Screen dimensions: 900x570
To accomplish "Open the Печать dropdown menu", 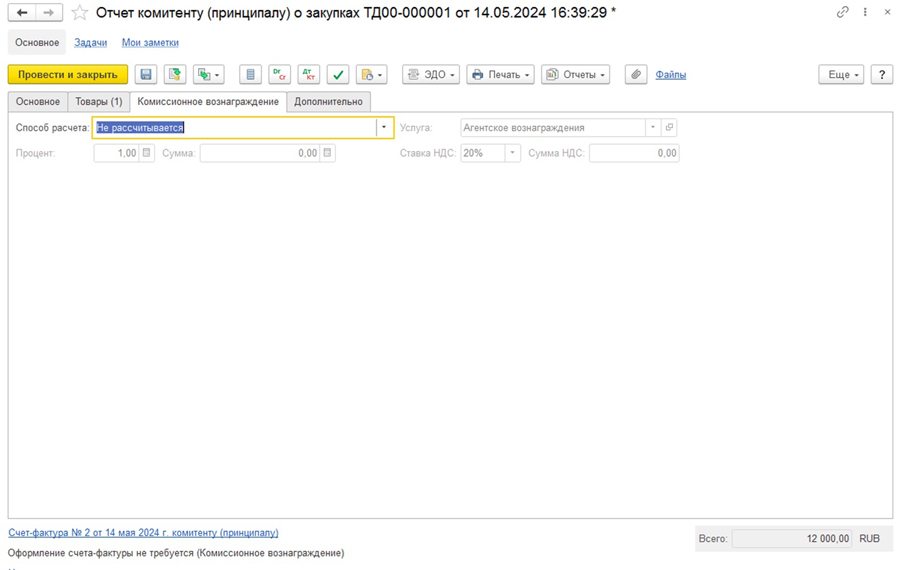I will (500, 75).
